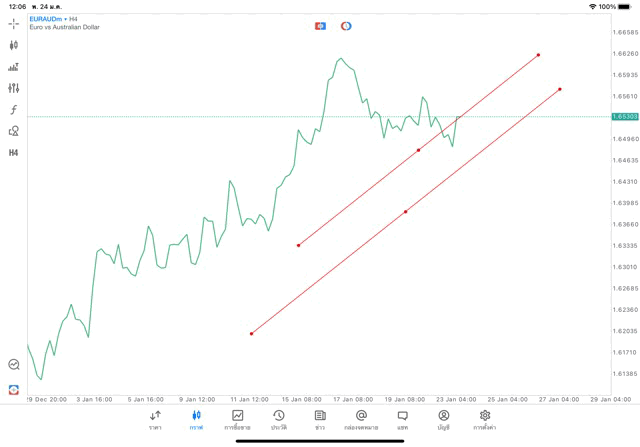Tap the blue-red trade icon in sidebar
Viewport: 640px width, 447px height.
coord(14,389)
